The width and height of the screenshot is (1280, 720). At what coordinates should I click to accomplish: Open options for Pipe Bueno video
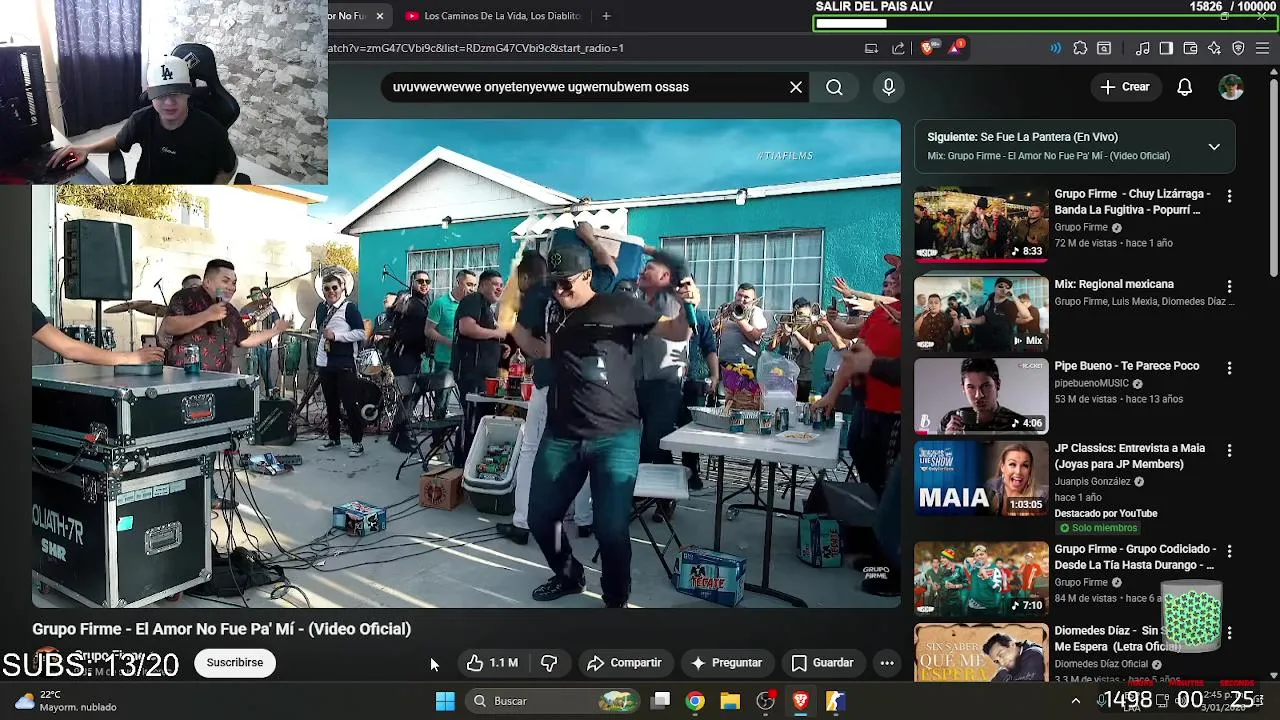coord(1229,369)
